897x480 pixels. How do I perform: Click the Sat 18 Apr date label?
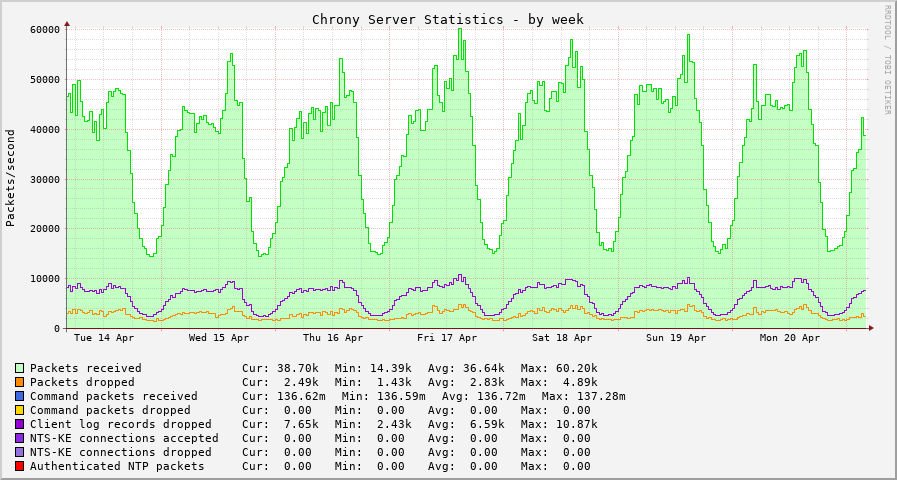562,338
